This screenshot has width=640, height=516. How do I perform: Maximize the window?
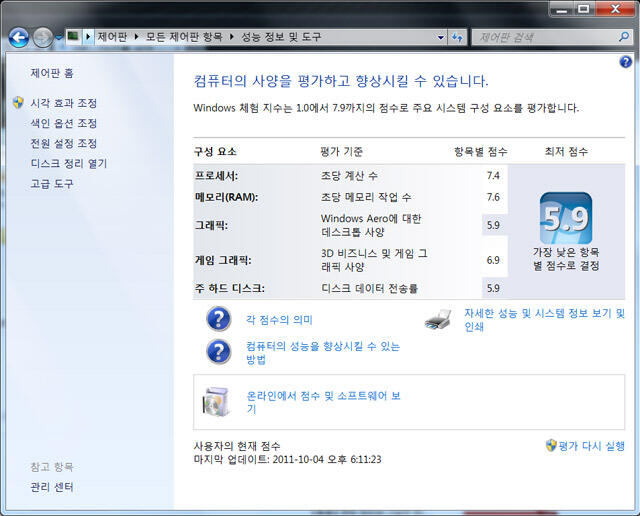[584, 9]
